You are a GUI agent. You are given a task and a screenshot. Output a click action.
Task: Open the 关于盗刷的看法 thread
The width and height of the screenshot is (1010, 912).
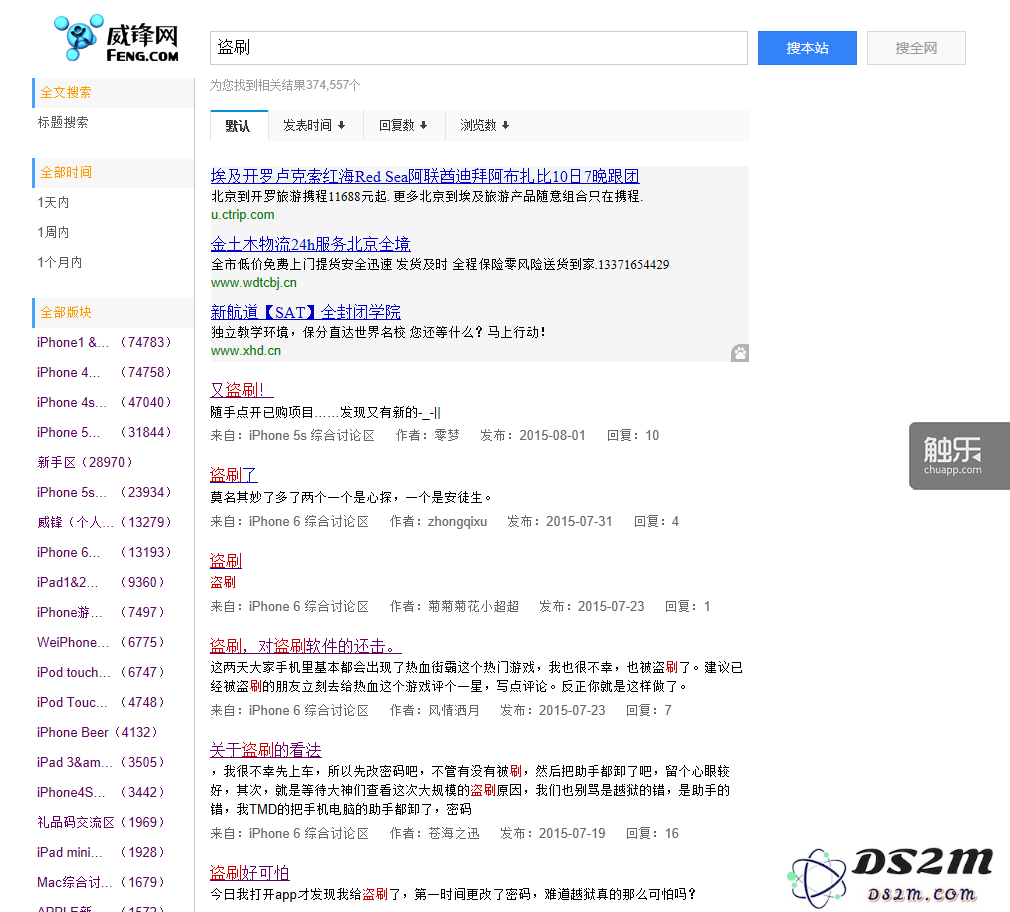click(x=266, y=750)
